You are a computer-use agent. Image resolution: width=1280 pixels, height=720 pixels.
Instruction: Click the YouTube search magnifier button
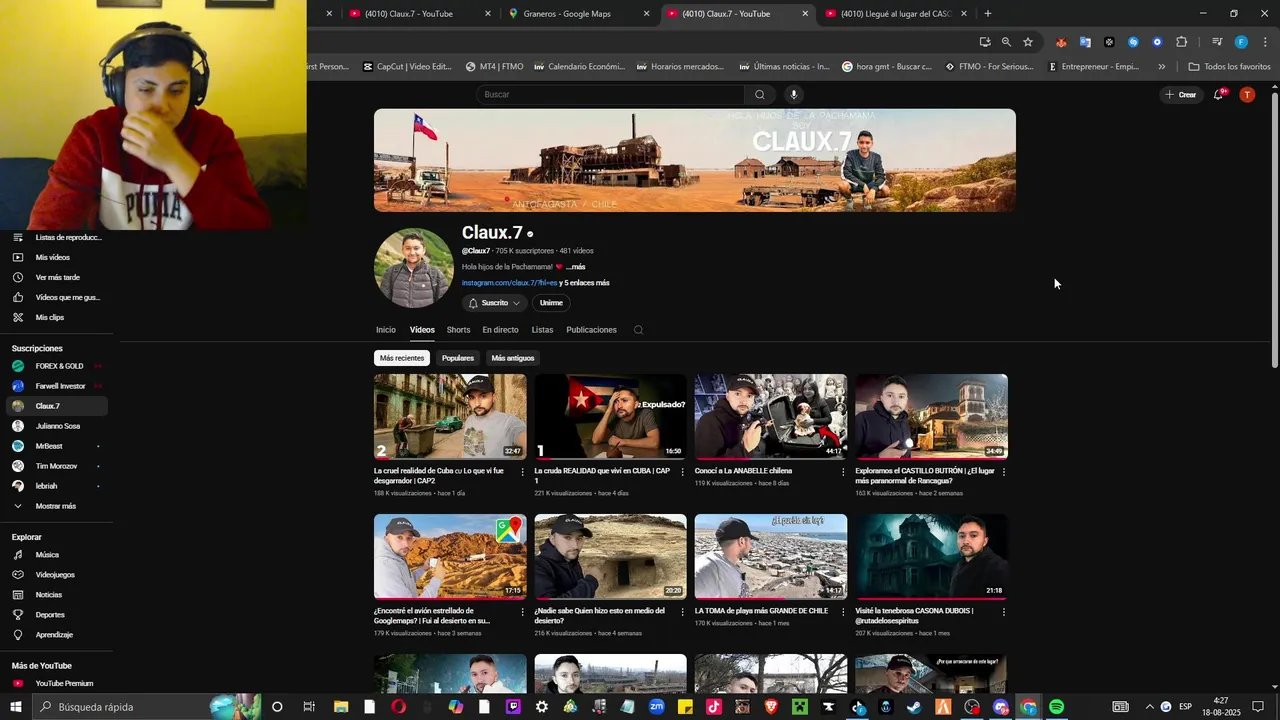click(x=760, y=95)
